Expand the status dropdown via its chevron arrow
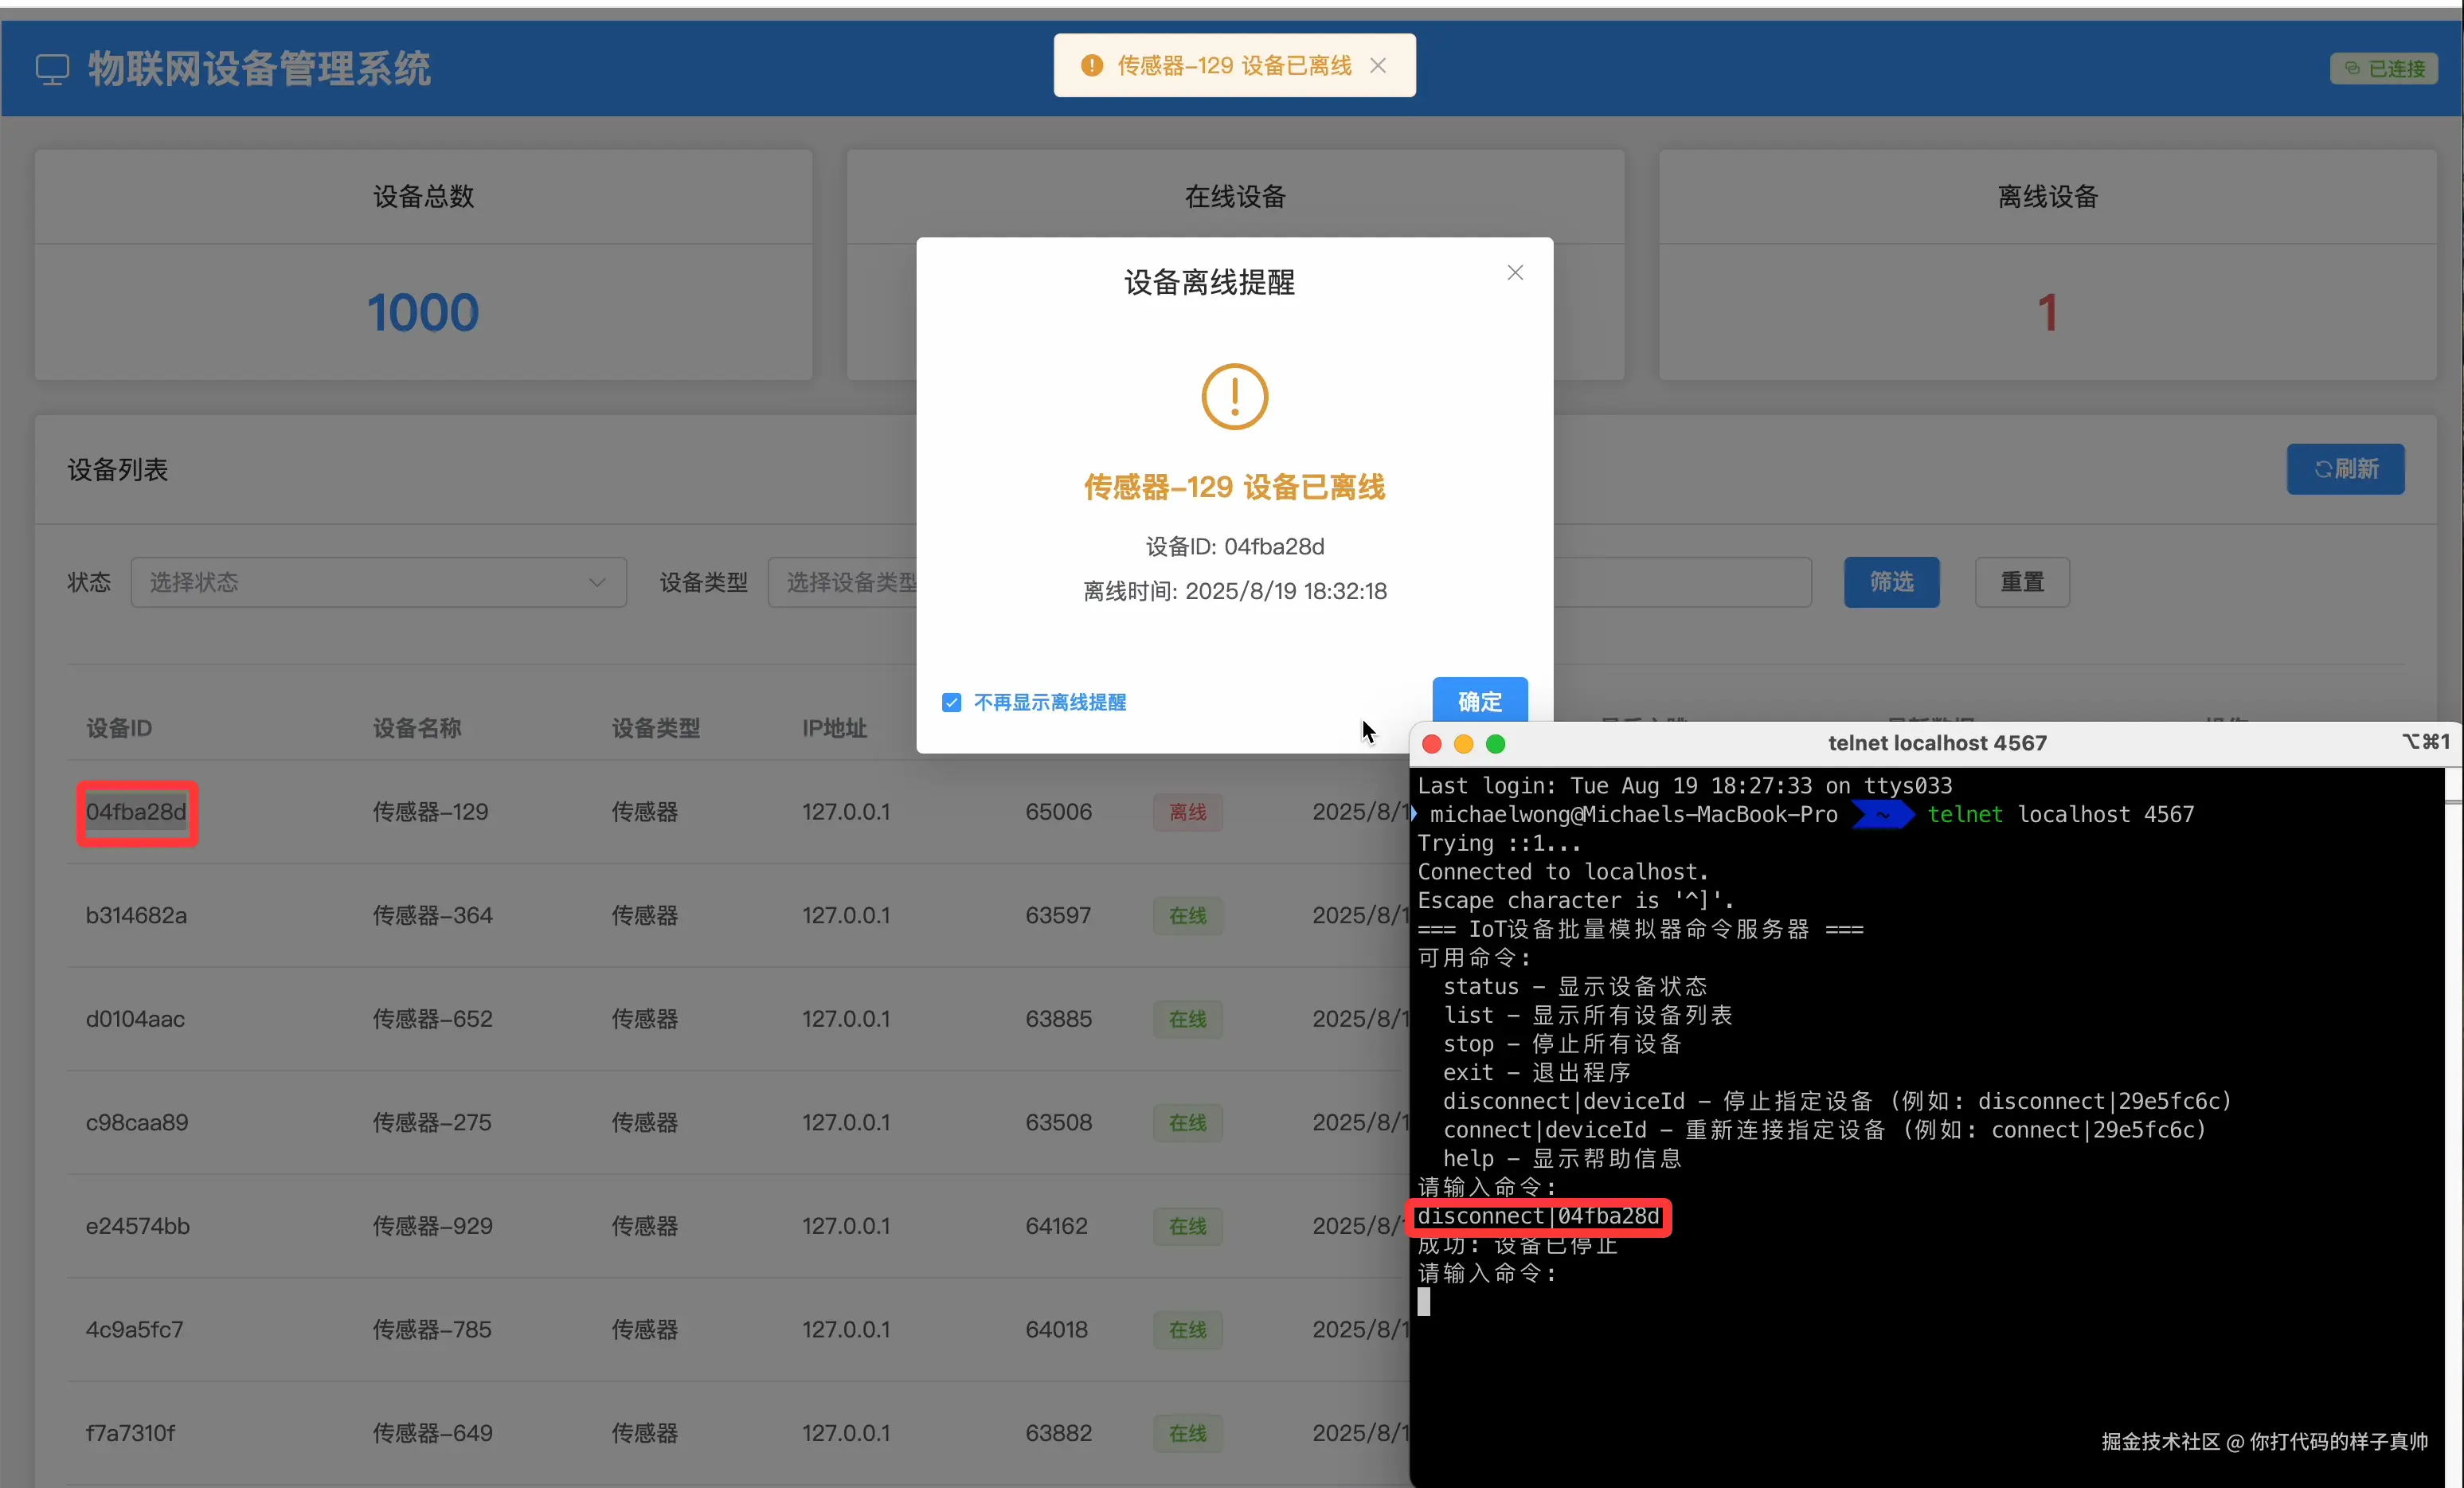The height and width of the screenshot is (1488, 2464). (597, 582)
